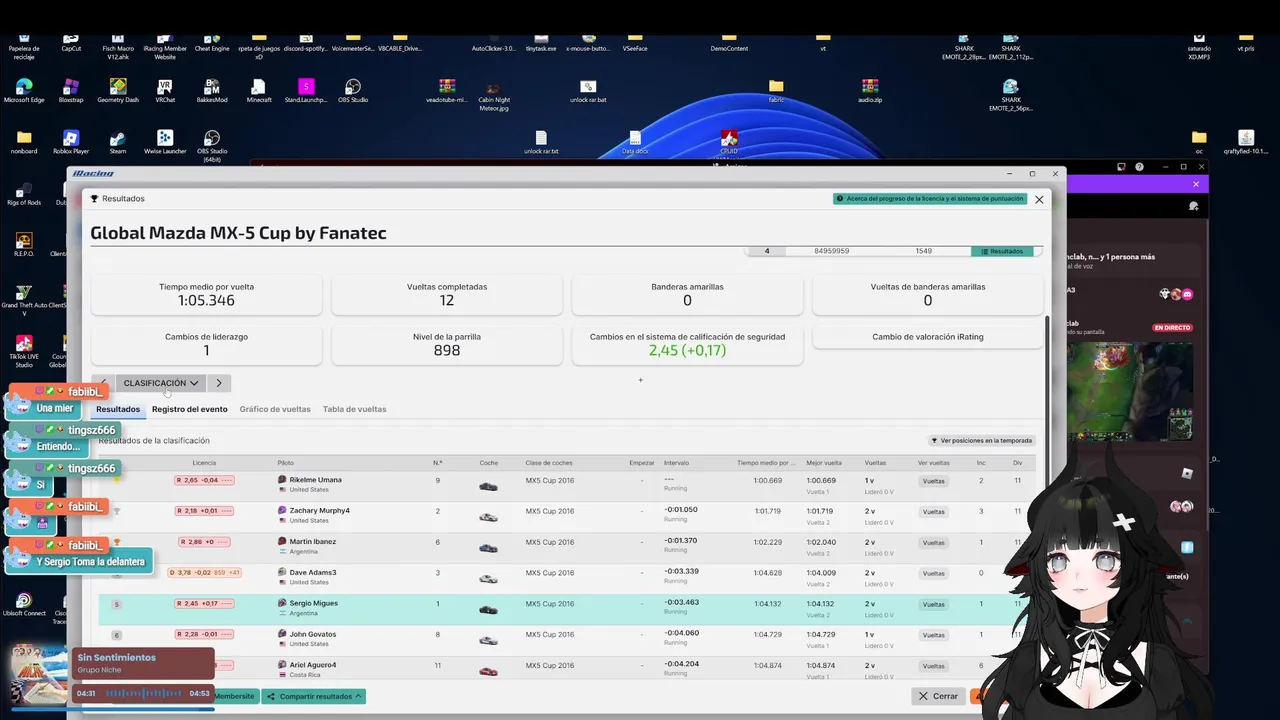Click Vueltas button for Rikelme Umana

933,481
